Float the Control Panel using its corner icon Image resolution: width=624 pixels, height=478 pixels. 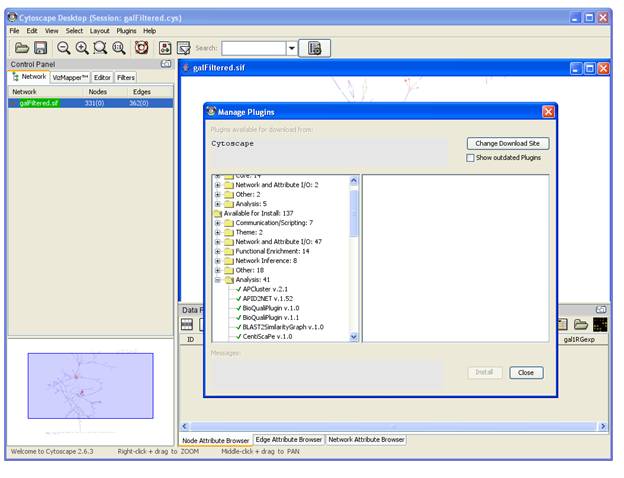coord(166,64)
